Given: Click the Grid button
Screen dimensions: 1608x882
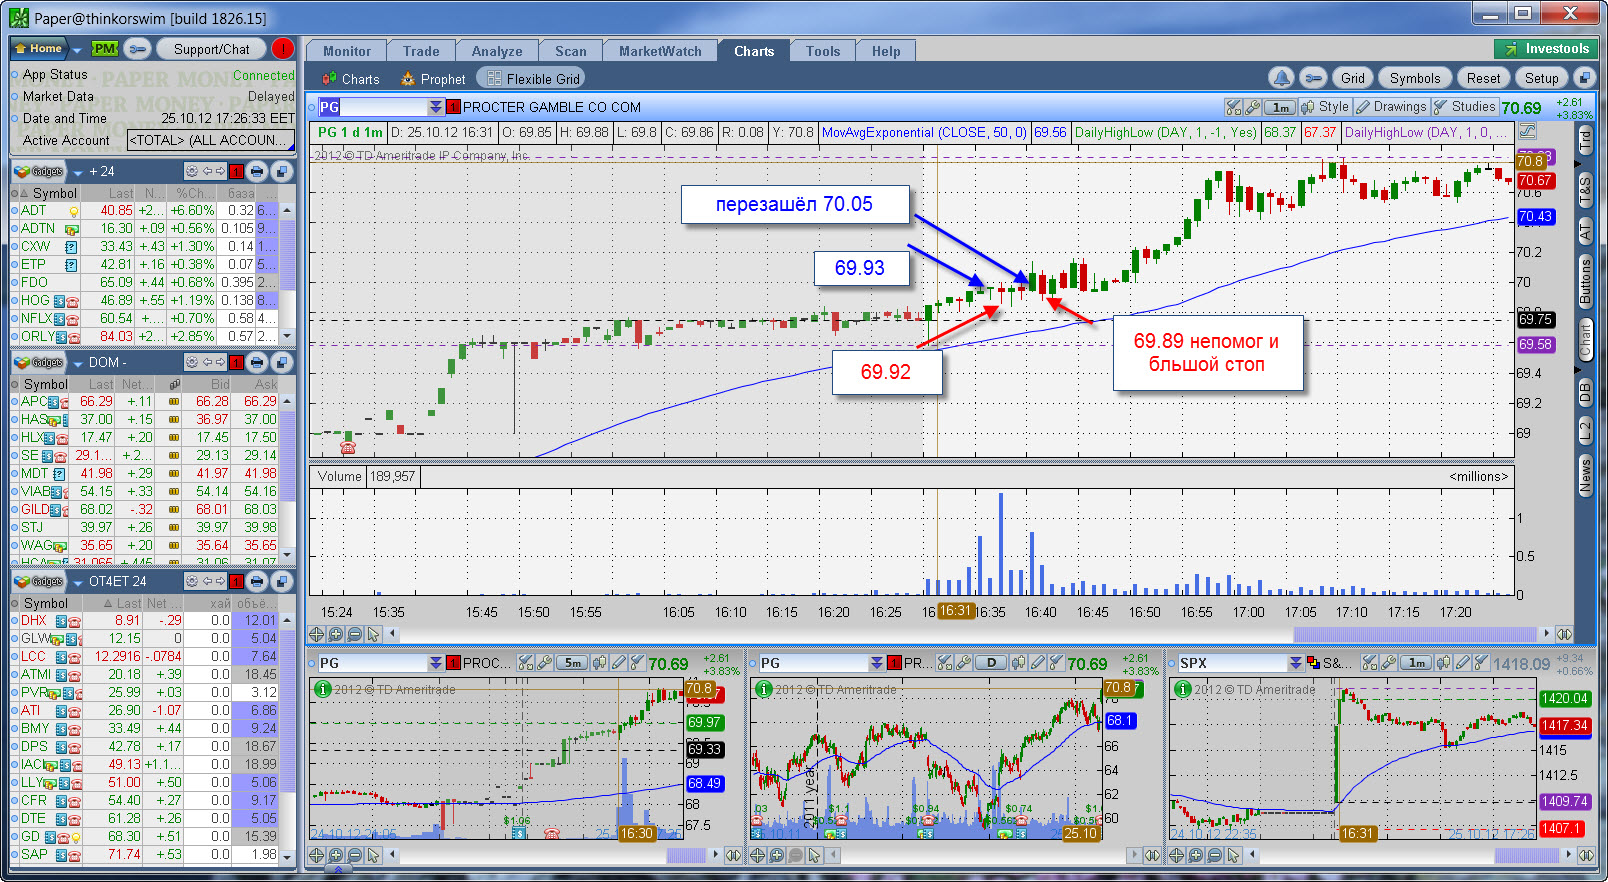Looking at the screenshot, I should click(x=1353, y=78).
